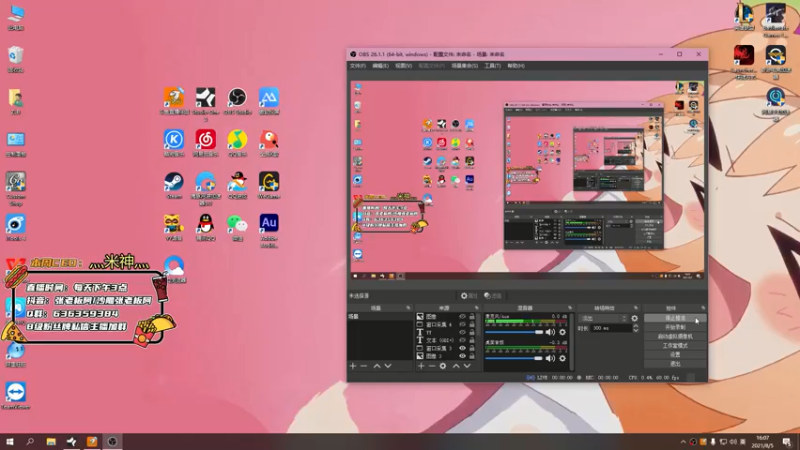Decrease transition duration with down arrow
The image size is (800, 450).
click(x=636, y=331)
